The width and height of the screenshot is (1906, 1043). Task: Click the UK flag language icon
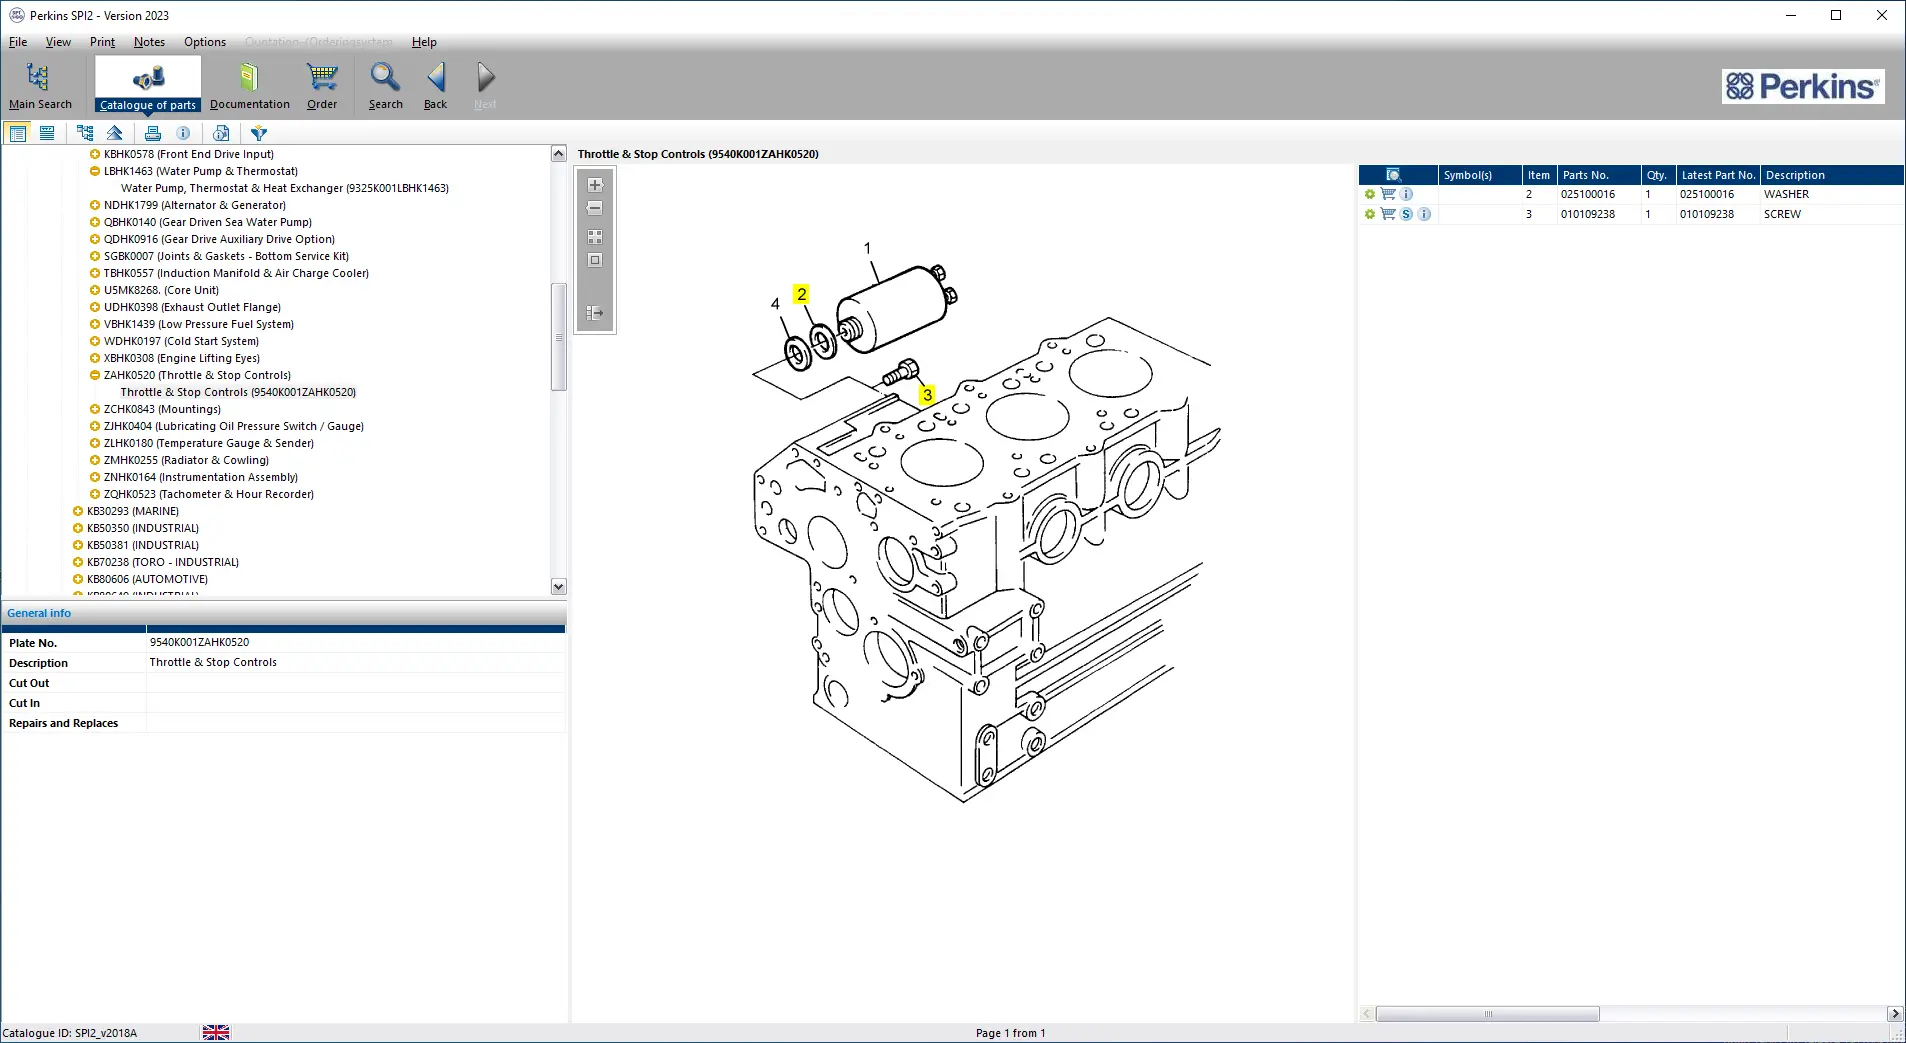coord(216,1033)
